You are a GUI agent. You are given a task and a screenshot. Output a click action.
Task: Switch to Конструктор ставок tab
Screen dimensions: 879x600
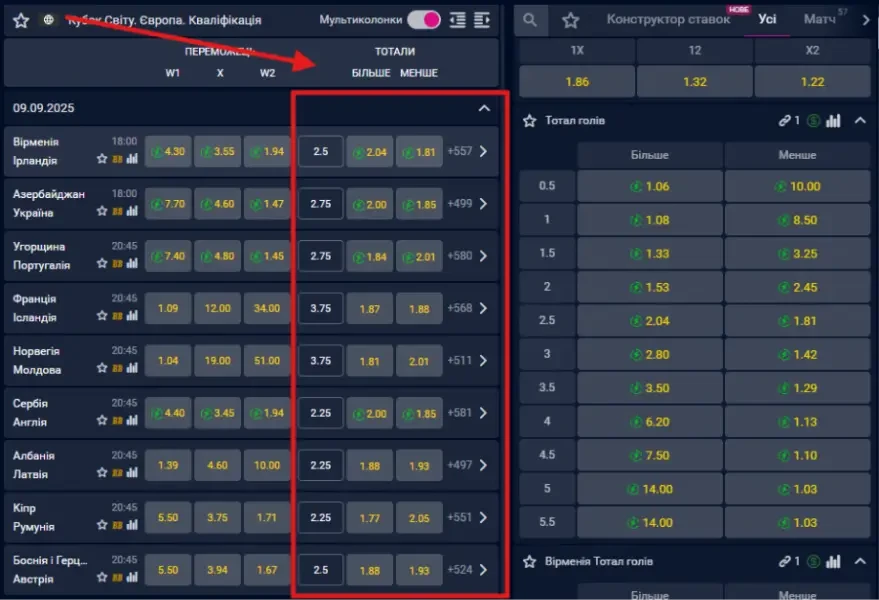[668, 20]
